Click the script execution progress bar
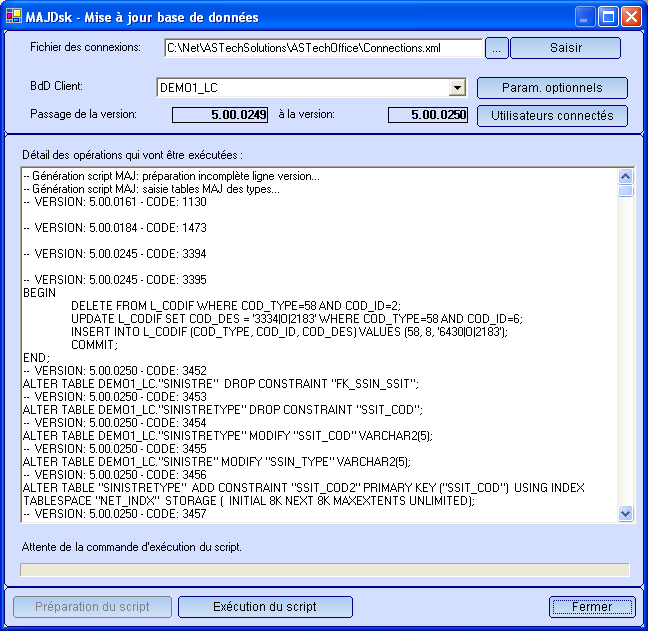The height and width of the screenshot is (631, 648). click(324, 569)
